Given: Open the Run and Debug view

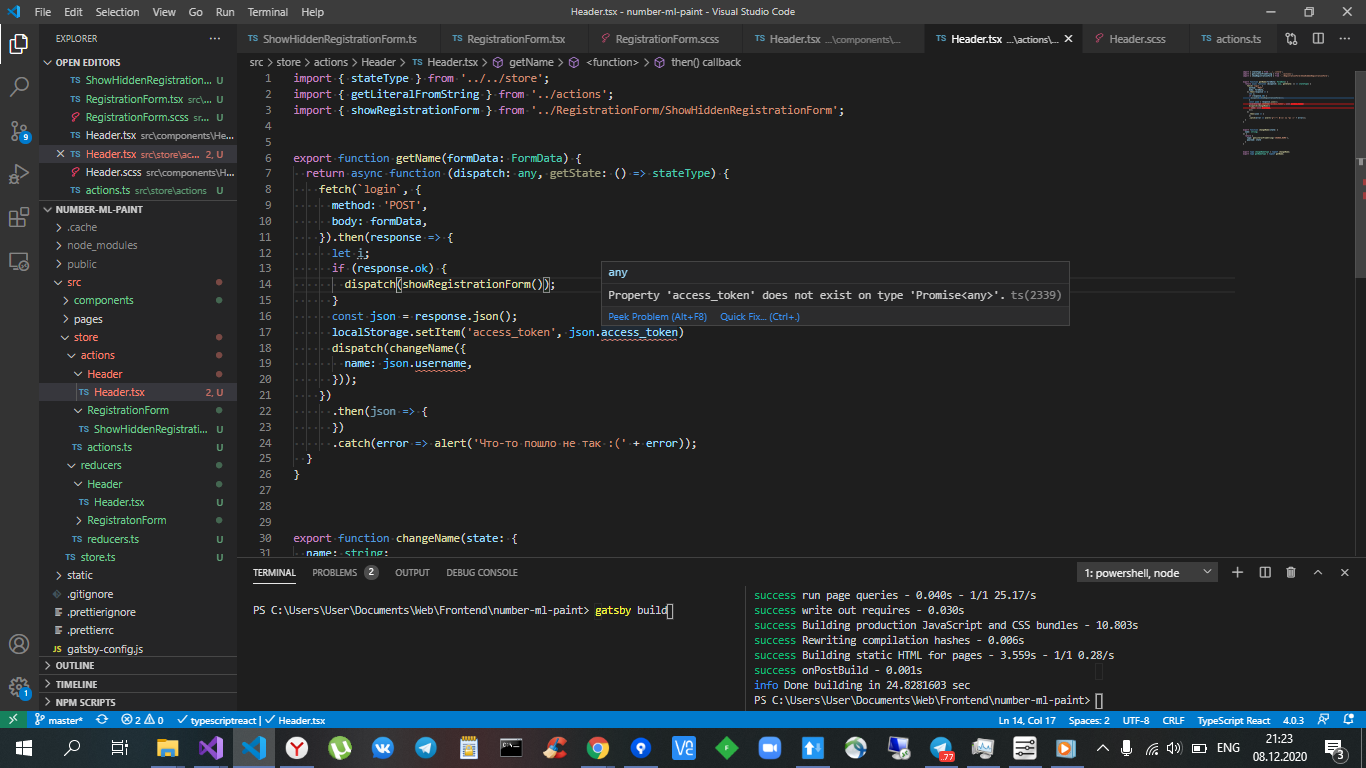Looking at the screenshot, I should coord(19,174).
